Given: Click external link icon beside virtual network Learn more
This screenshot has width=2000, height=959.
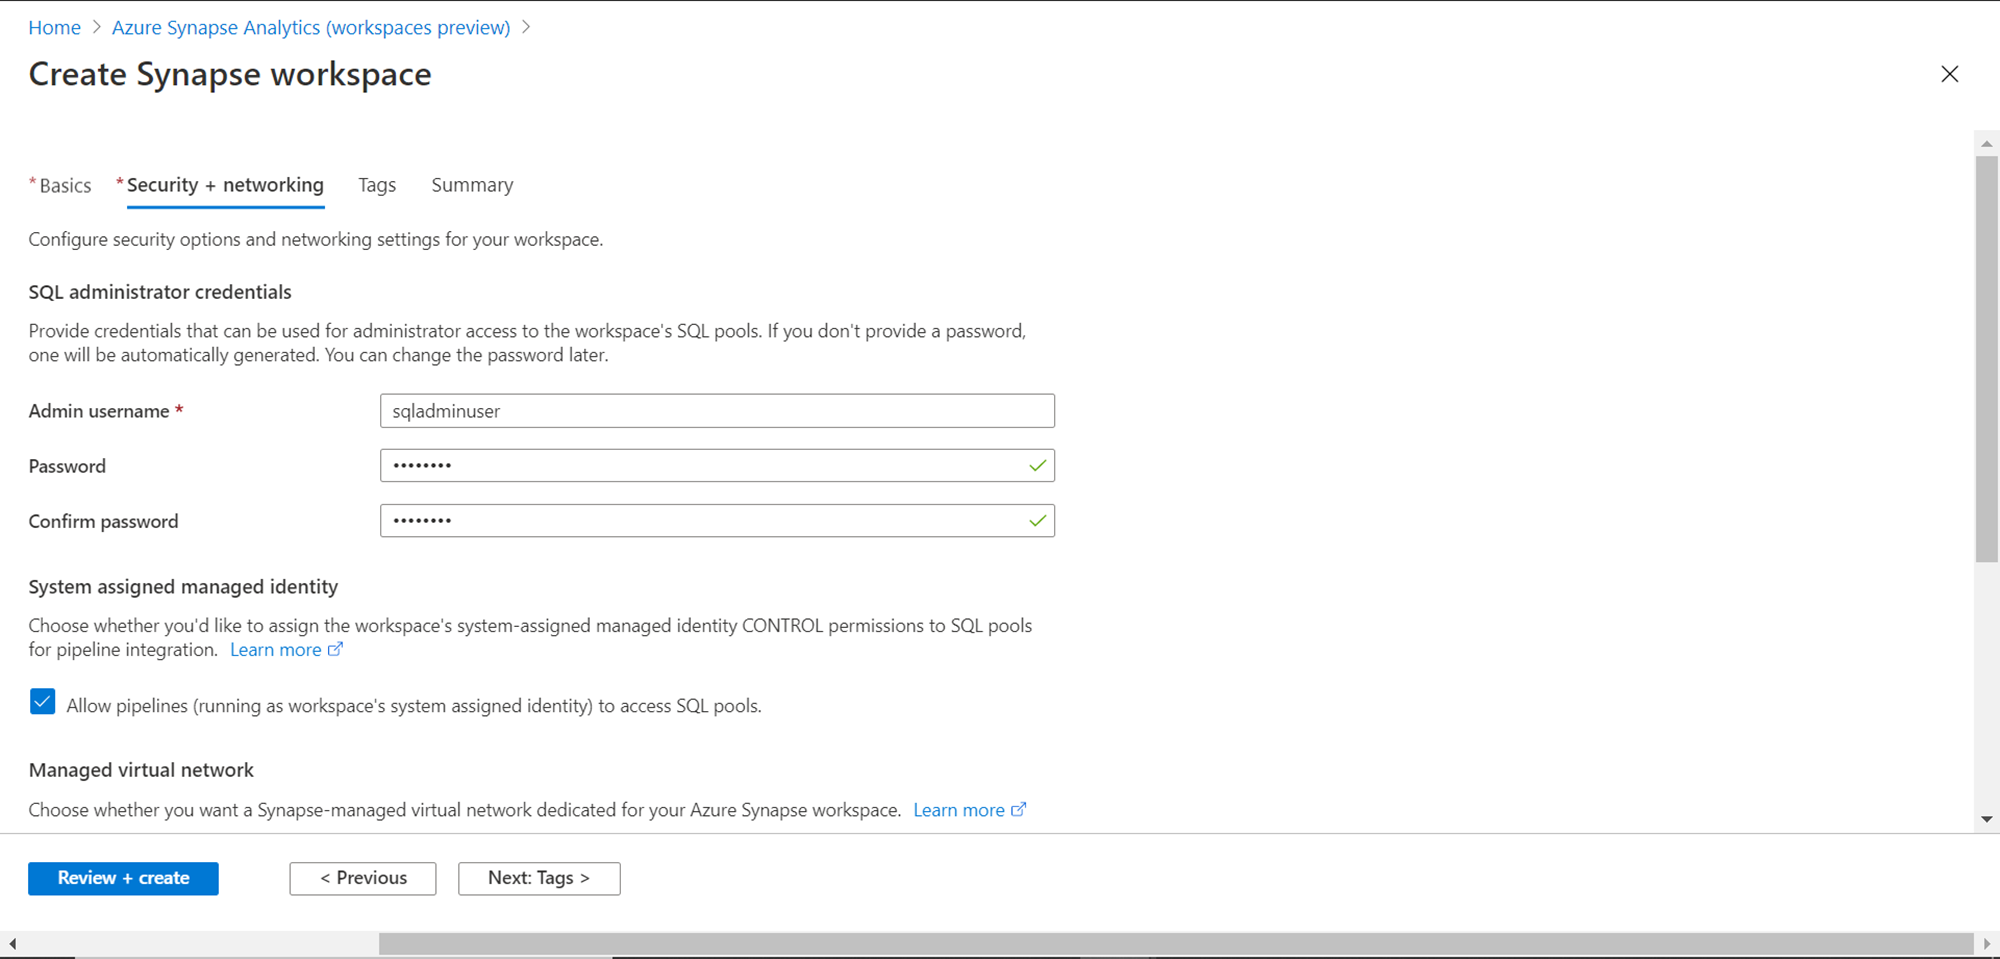Looking at the screenshot, I should coord(1018,810).
